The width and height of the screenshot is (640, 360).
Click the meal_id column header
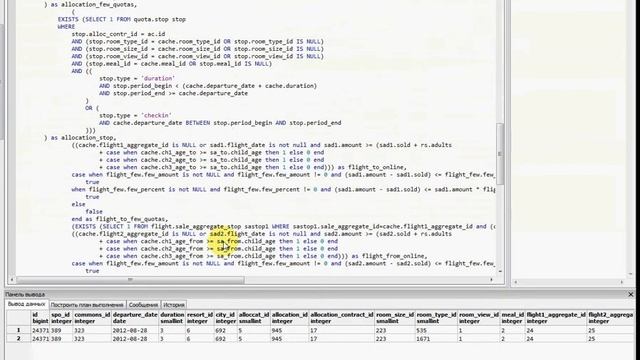[512, 318]
